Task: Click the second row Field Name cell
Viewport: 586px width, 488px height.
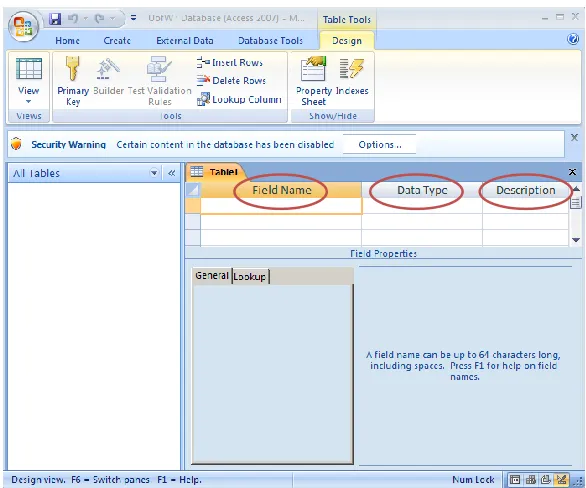Action: (281, 222)
